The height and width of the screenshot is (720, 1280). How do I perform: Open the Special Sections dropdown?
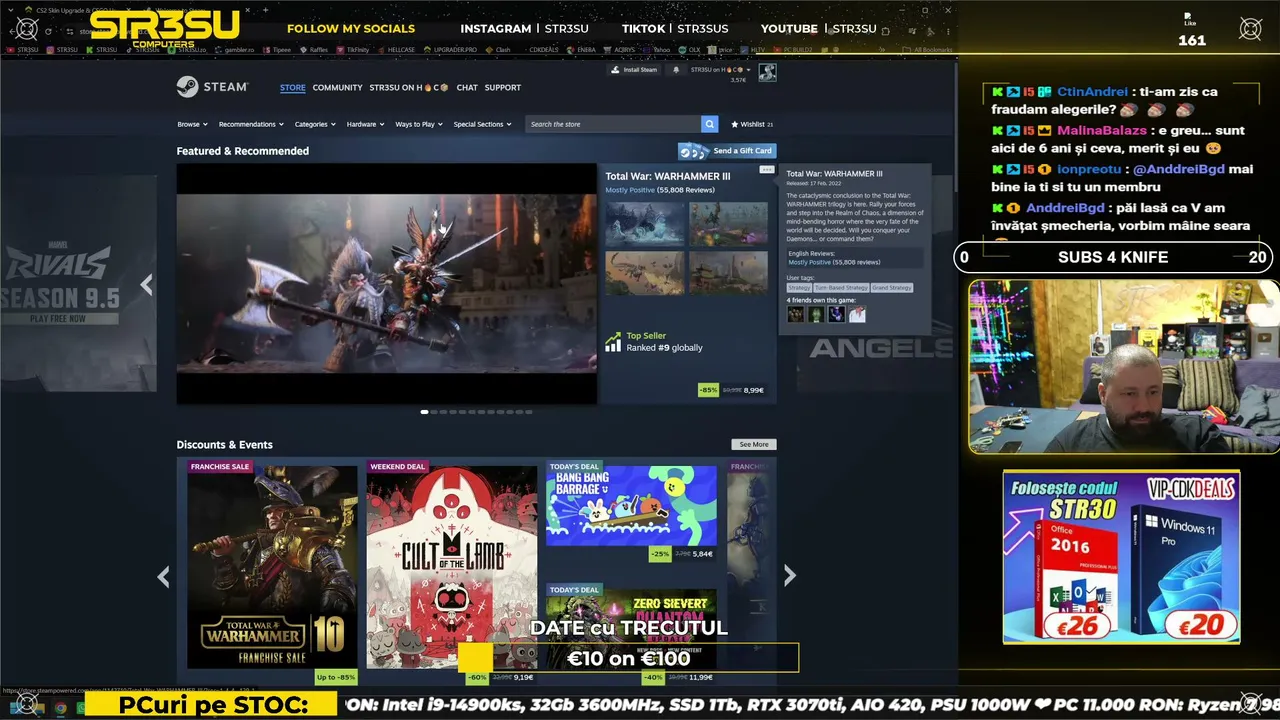(x=482, y=124)
